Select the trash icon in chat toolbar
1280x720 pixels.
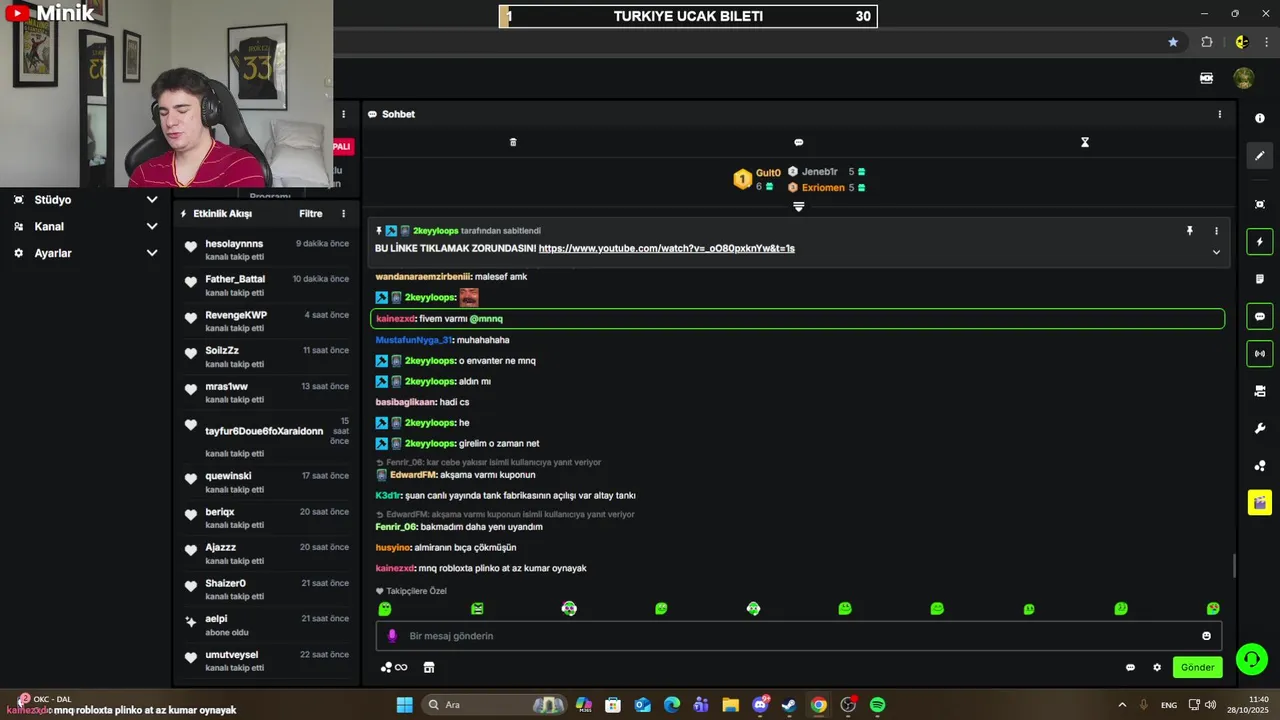point(513,142)
